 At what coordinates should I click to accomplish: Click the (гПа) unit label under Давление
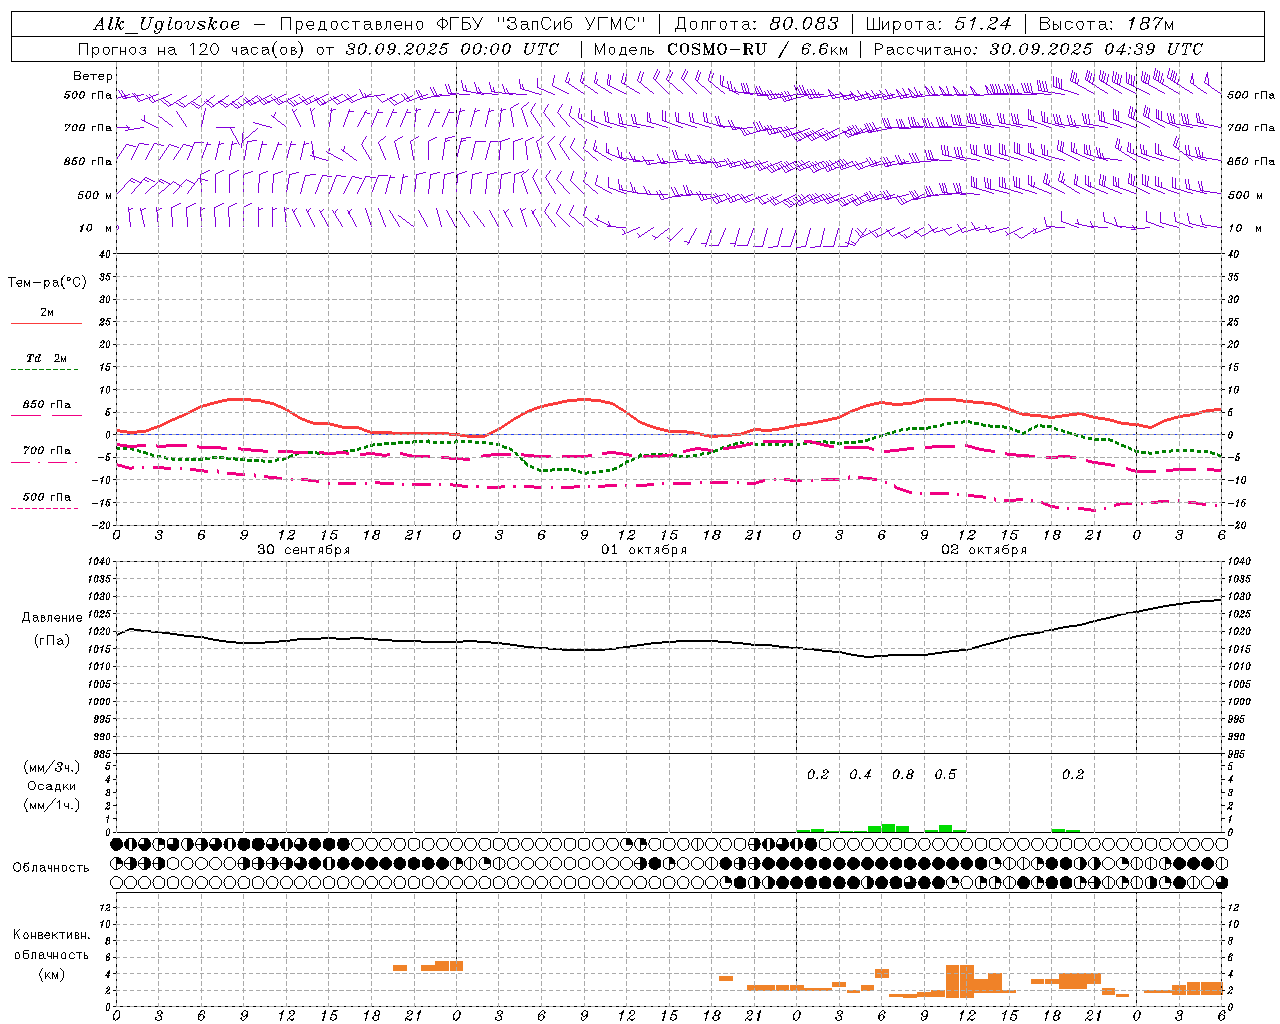pos(52,640)
